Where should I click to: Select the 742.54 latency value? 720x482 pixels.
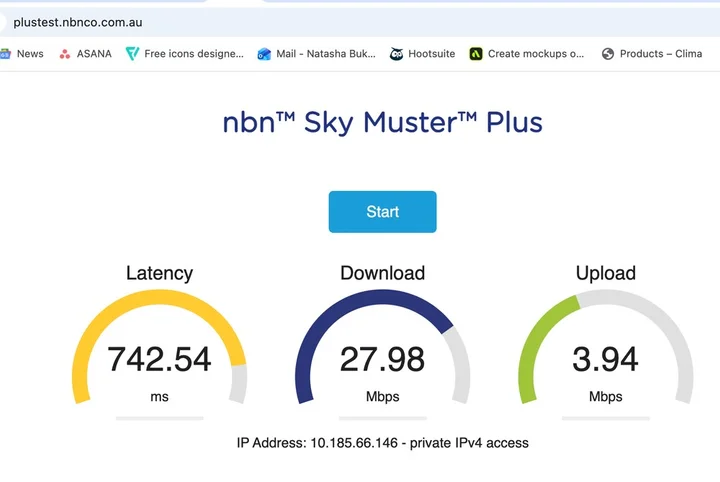[159, 359]
